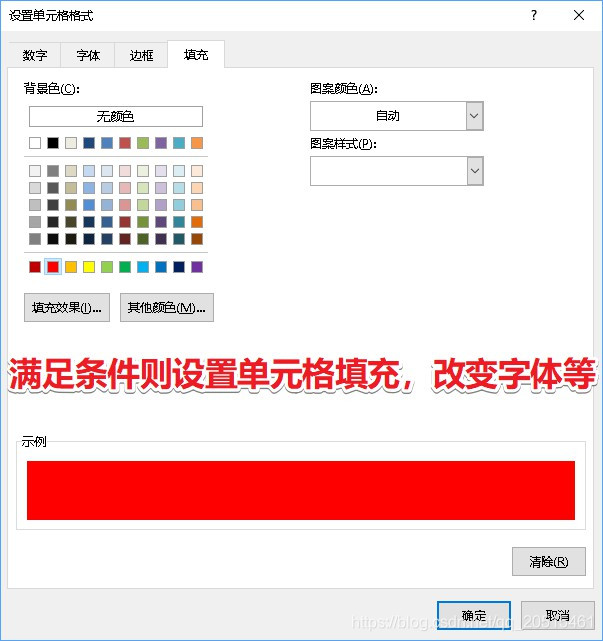Open 其他颜色 more colors dialog
The image size is (603, 641).
pos(167,307)
